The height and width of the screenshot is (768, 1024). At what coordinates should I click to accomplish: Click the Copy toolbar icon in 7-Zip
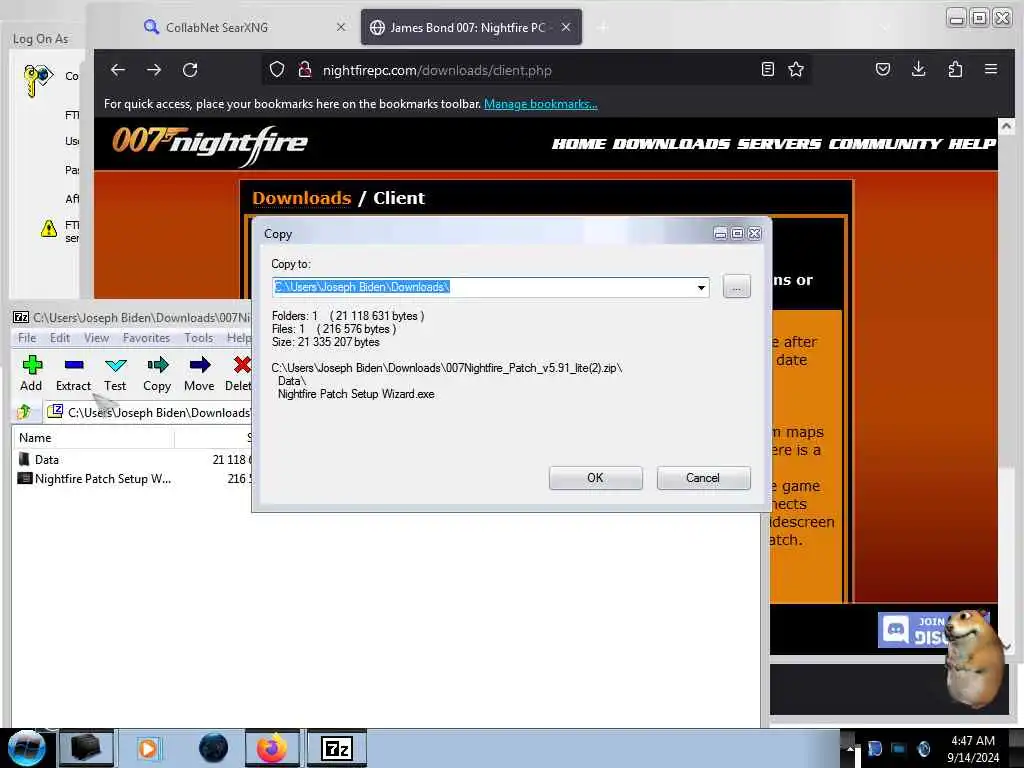(157, 374)
